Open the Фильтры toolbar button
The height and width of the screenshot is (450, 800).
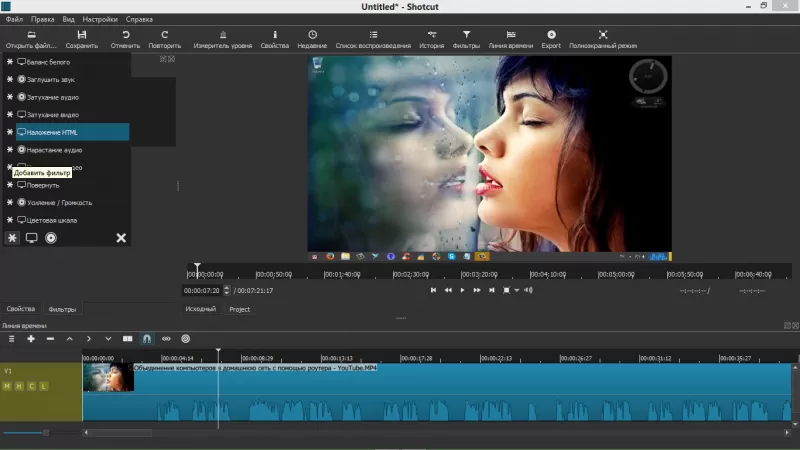466,40
